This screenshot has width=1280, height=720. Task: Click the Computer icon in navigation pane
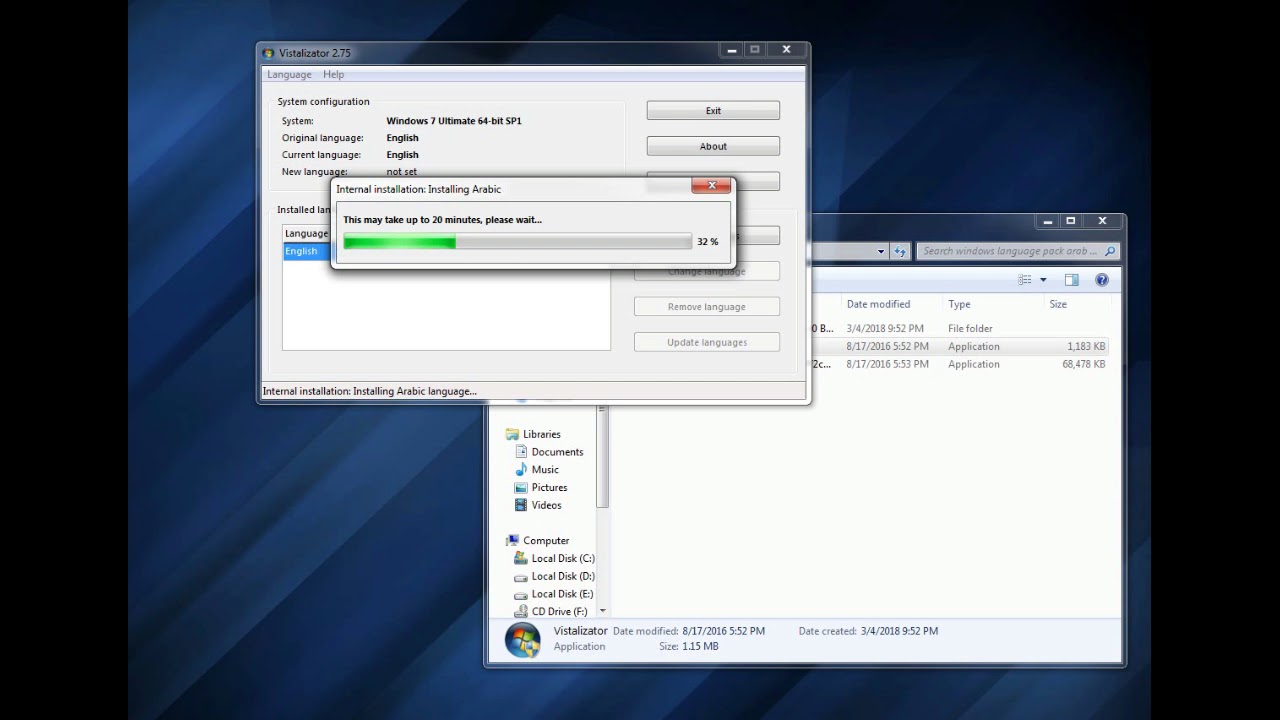pos(512,540)
